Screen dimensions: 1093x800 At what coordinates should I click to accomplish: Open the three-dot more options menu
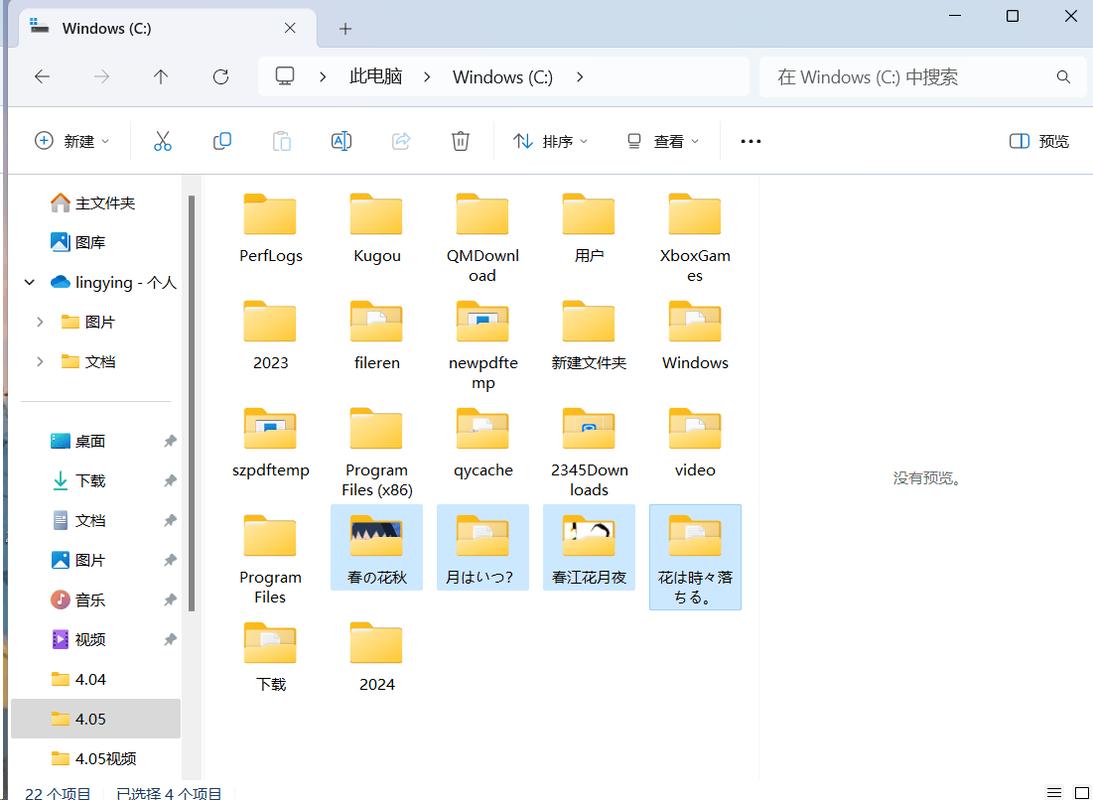click(x=751, y=141)
